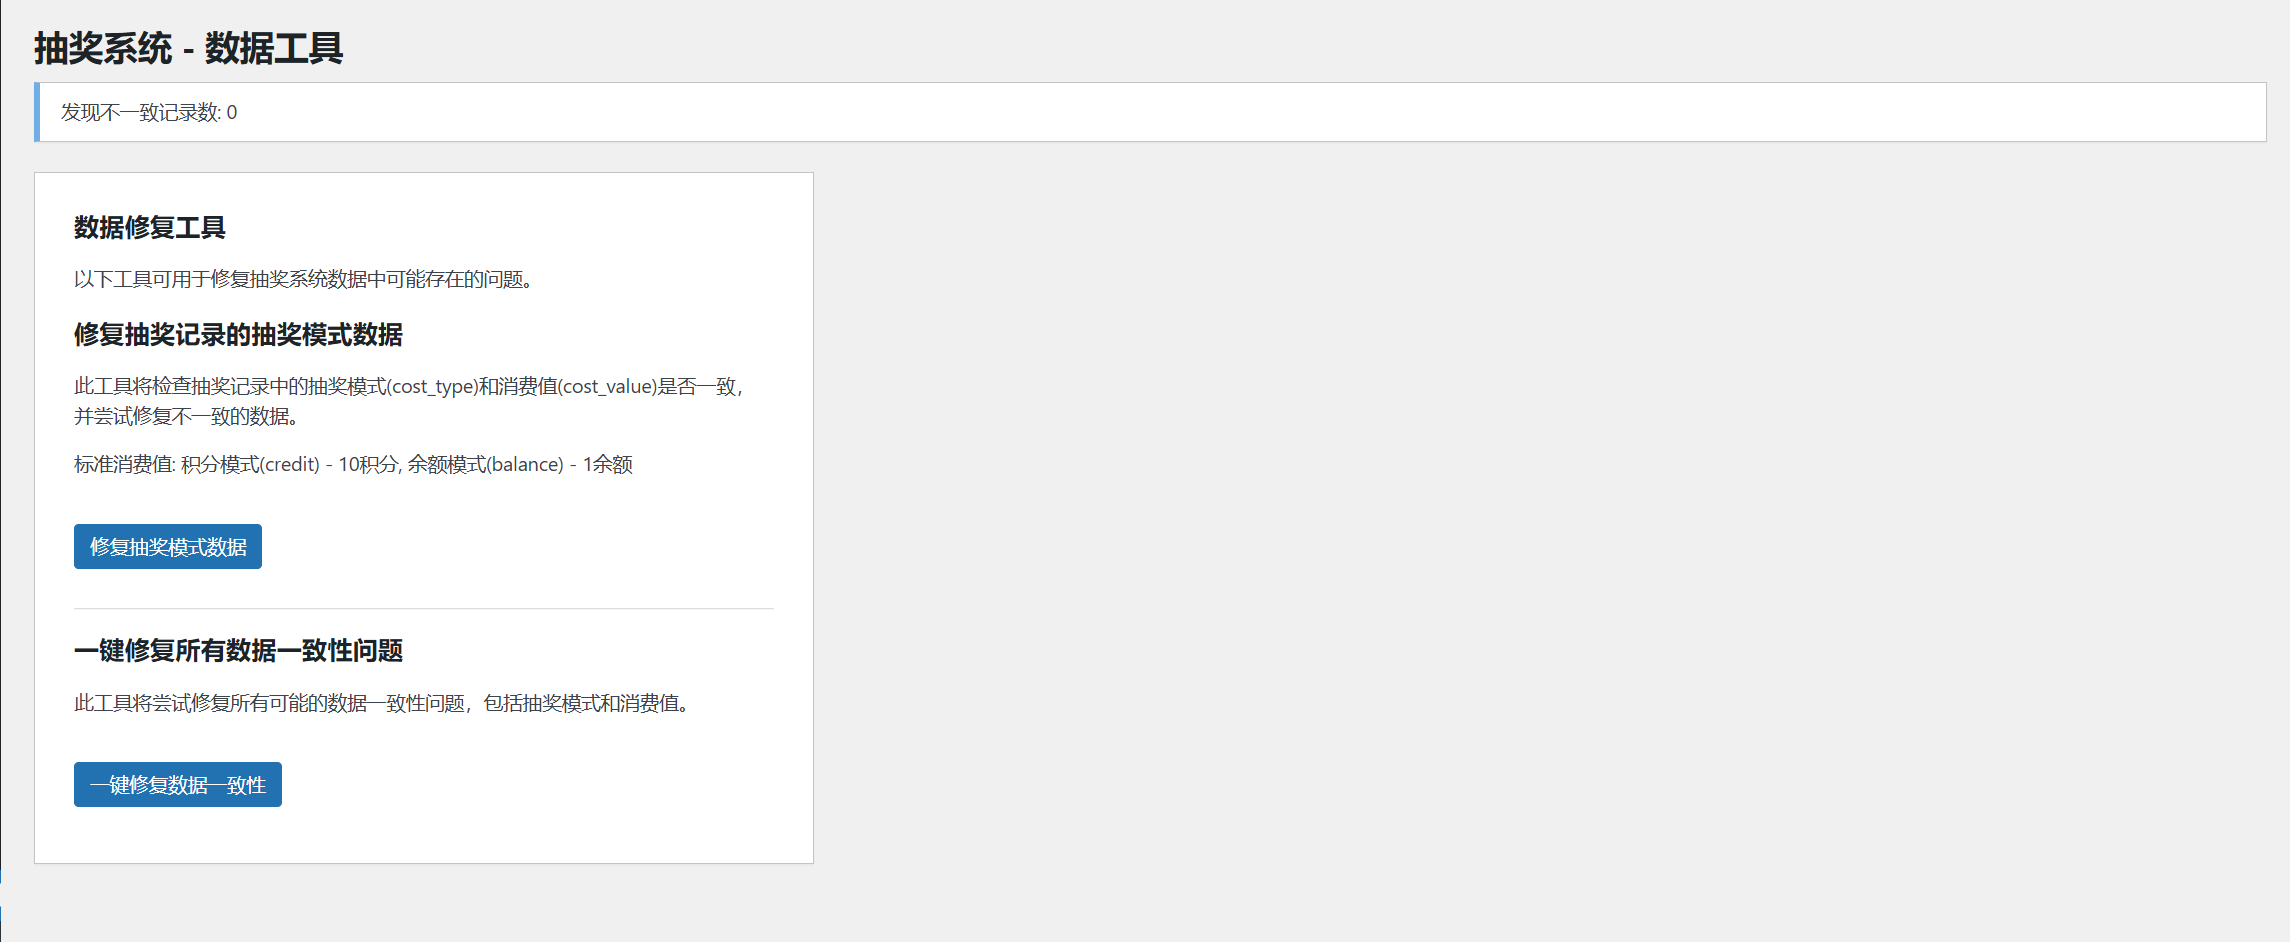Click the cost_value term in description
Screen dimensions: 2290x942
[x=607, y=387]
